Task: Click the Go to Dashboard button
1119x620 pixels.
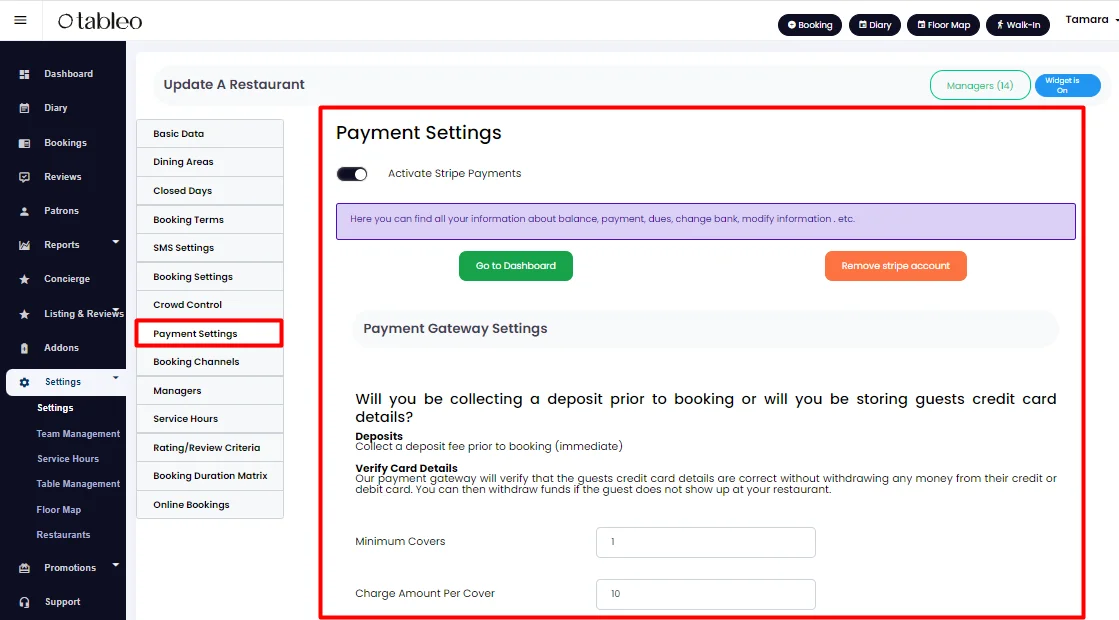Action: click(516, 266)
